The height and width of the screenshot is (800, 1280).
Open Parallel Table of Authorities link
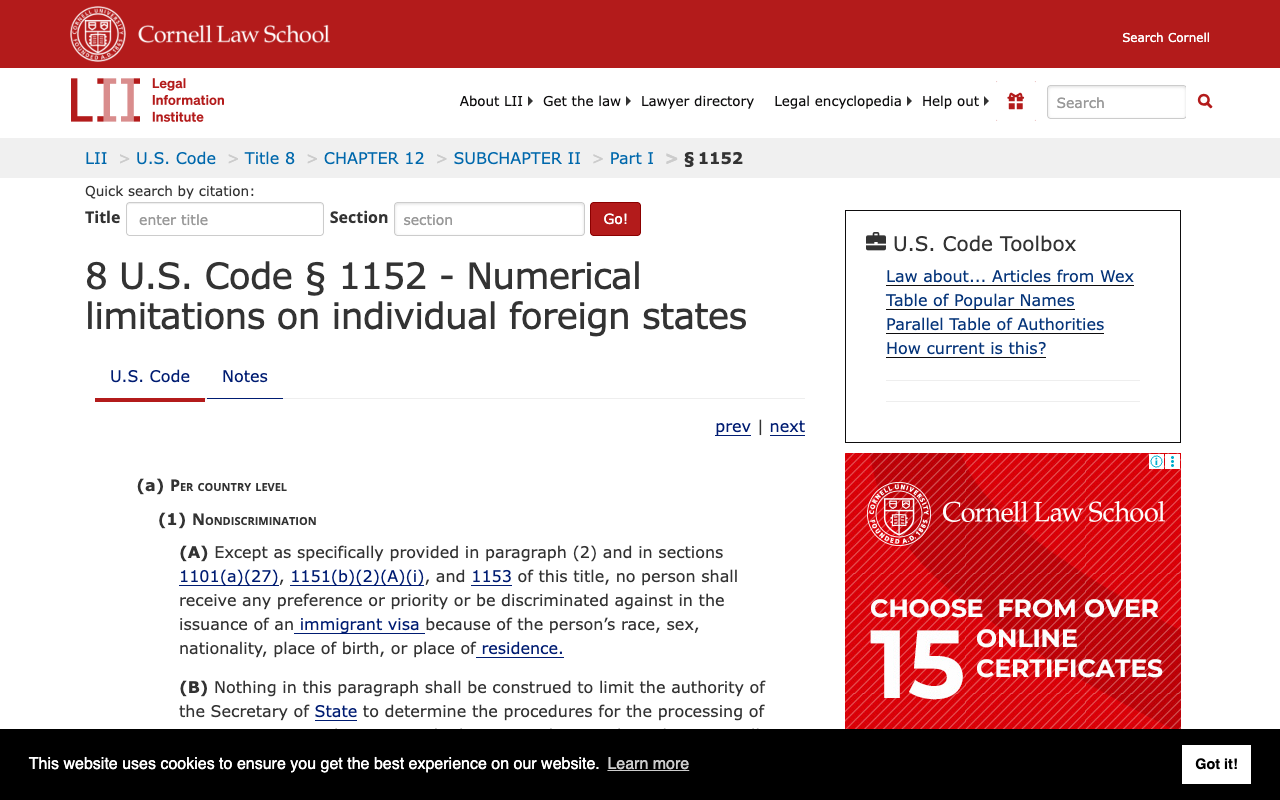click(995, 325)
